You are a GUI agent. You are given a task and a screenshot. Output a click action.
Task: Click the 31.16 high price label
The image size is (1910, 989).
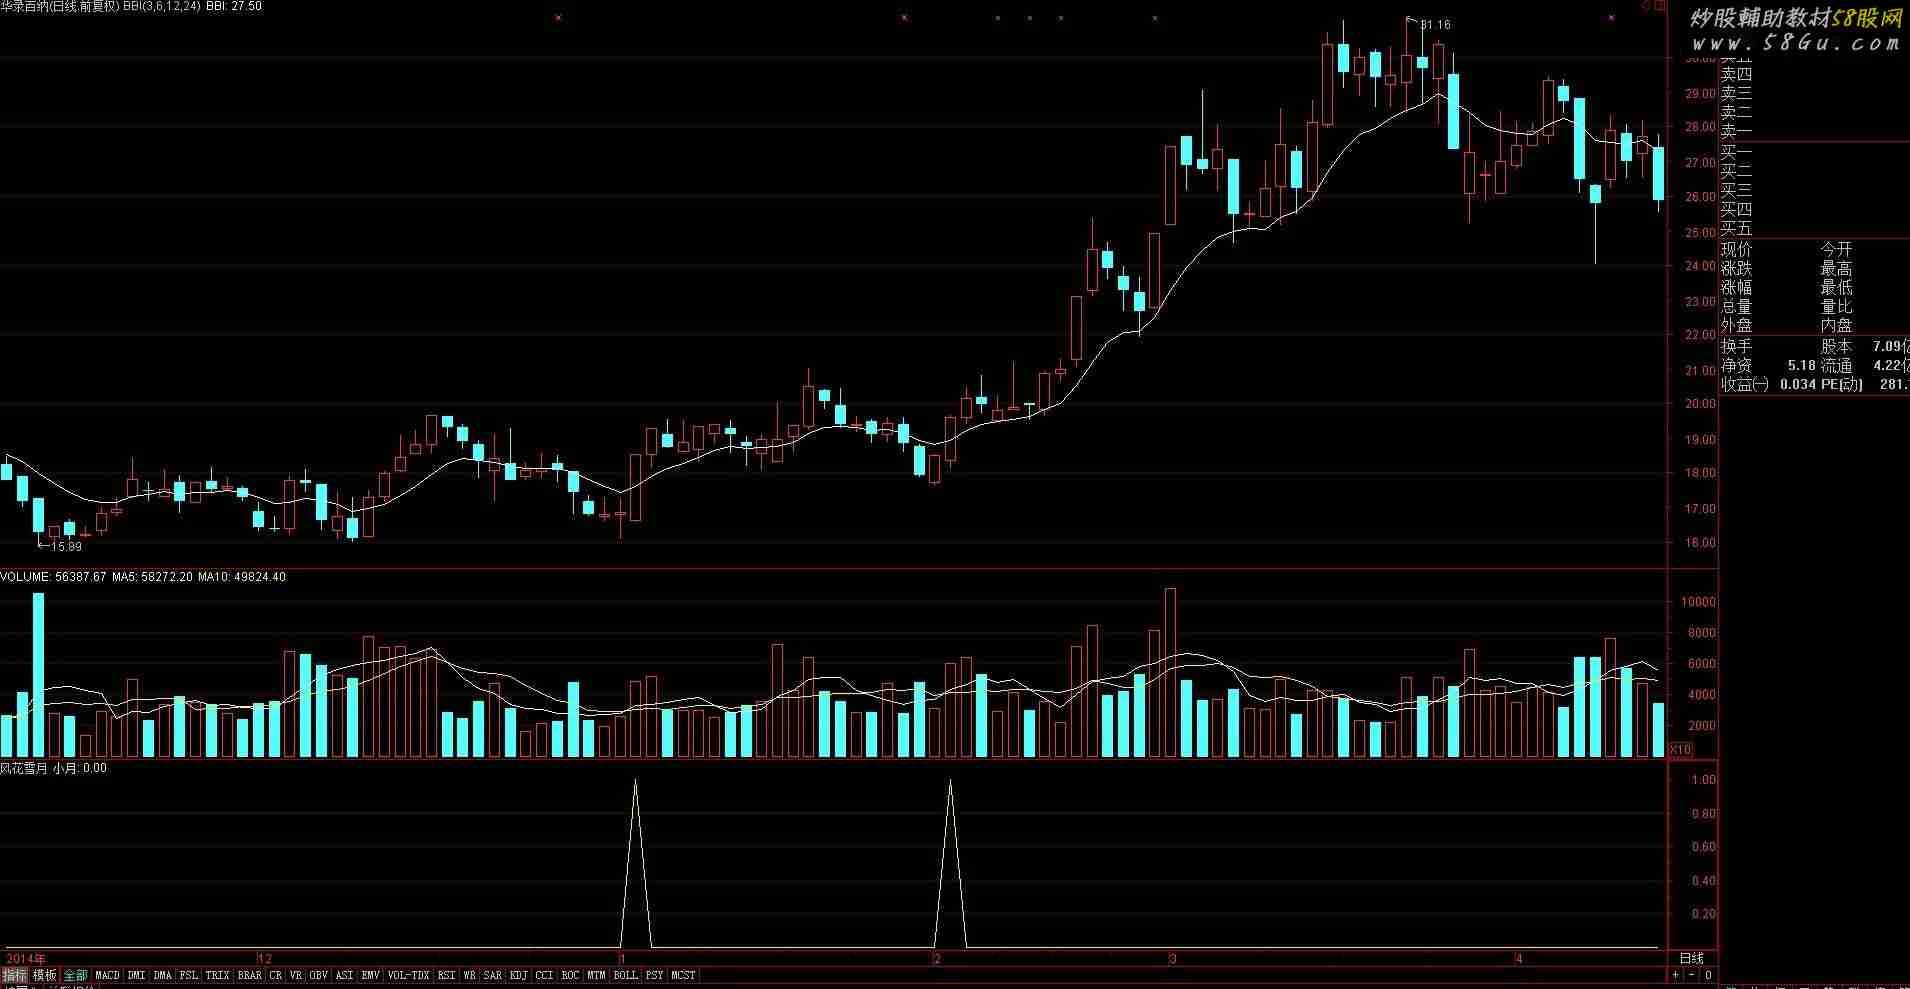point(1435,25)
